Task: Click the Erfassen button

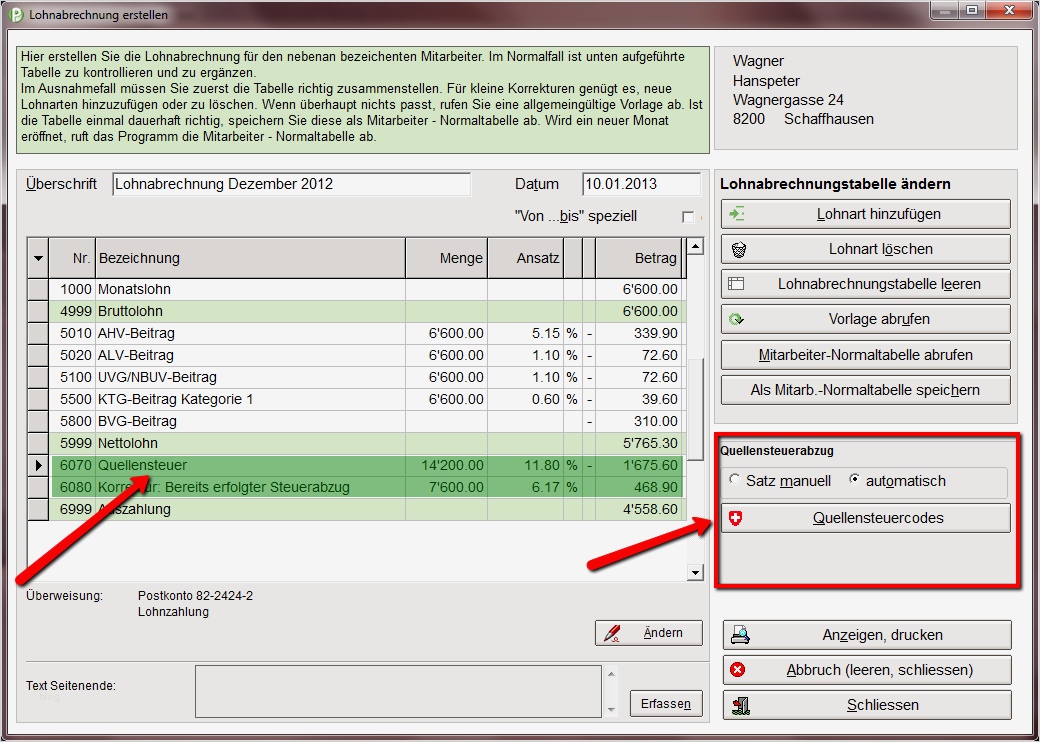Action: coord(666,704)
